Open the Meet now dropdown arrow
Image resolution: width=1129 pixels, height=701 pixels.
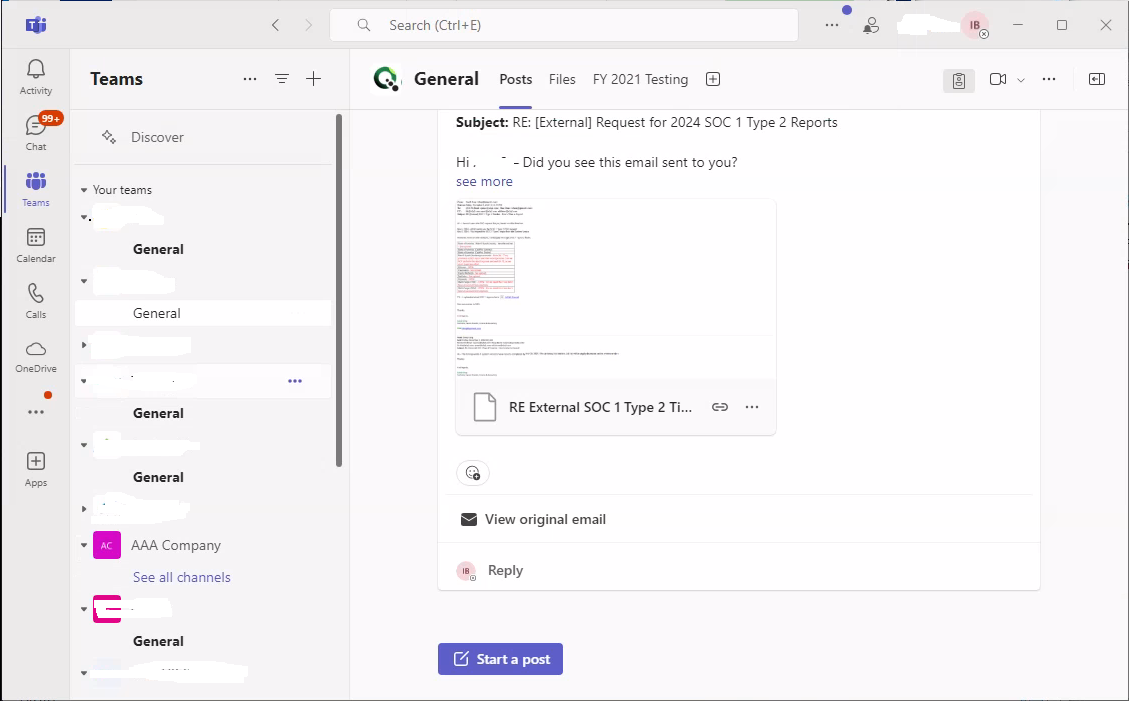(1021, 80)
